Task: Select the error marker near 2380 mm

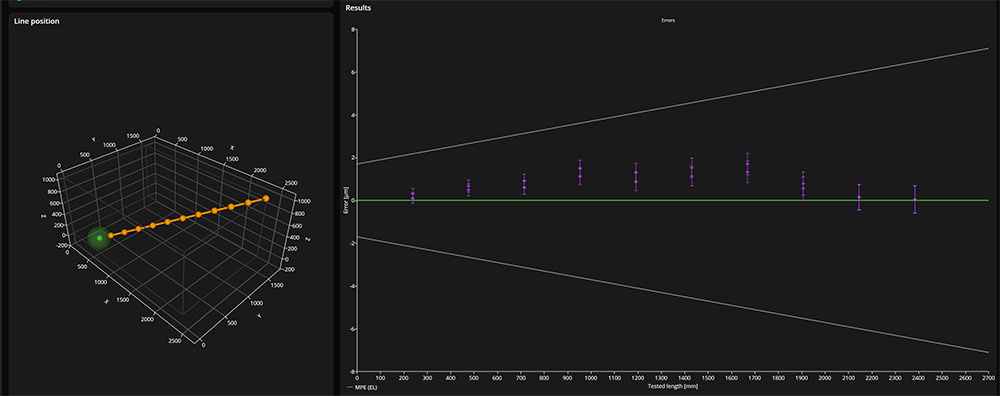Action: [915, 200]
